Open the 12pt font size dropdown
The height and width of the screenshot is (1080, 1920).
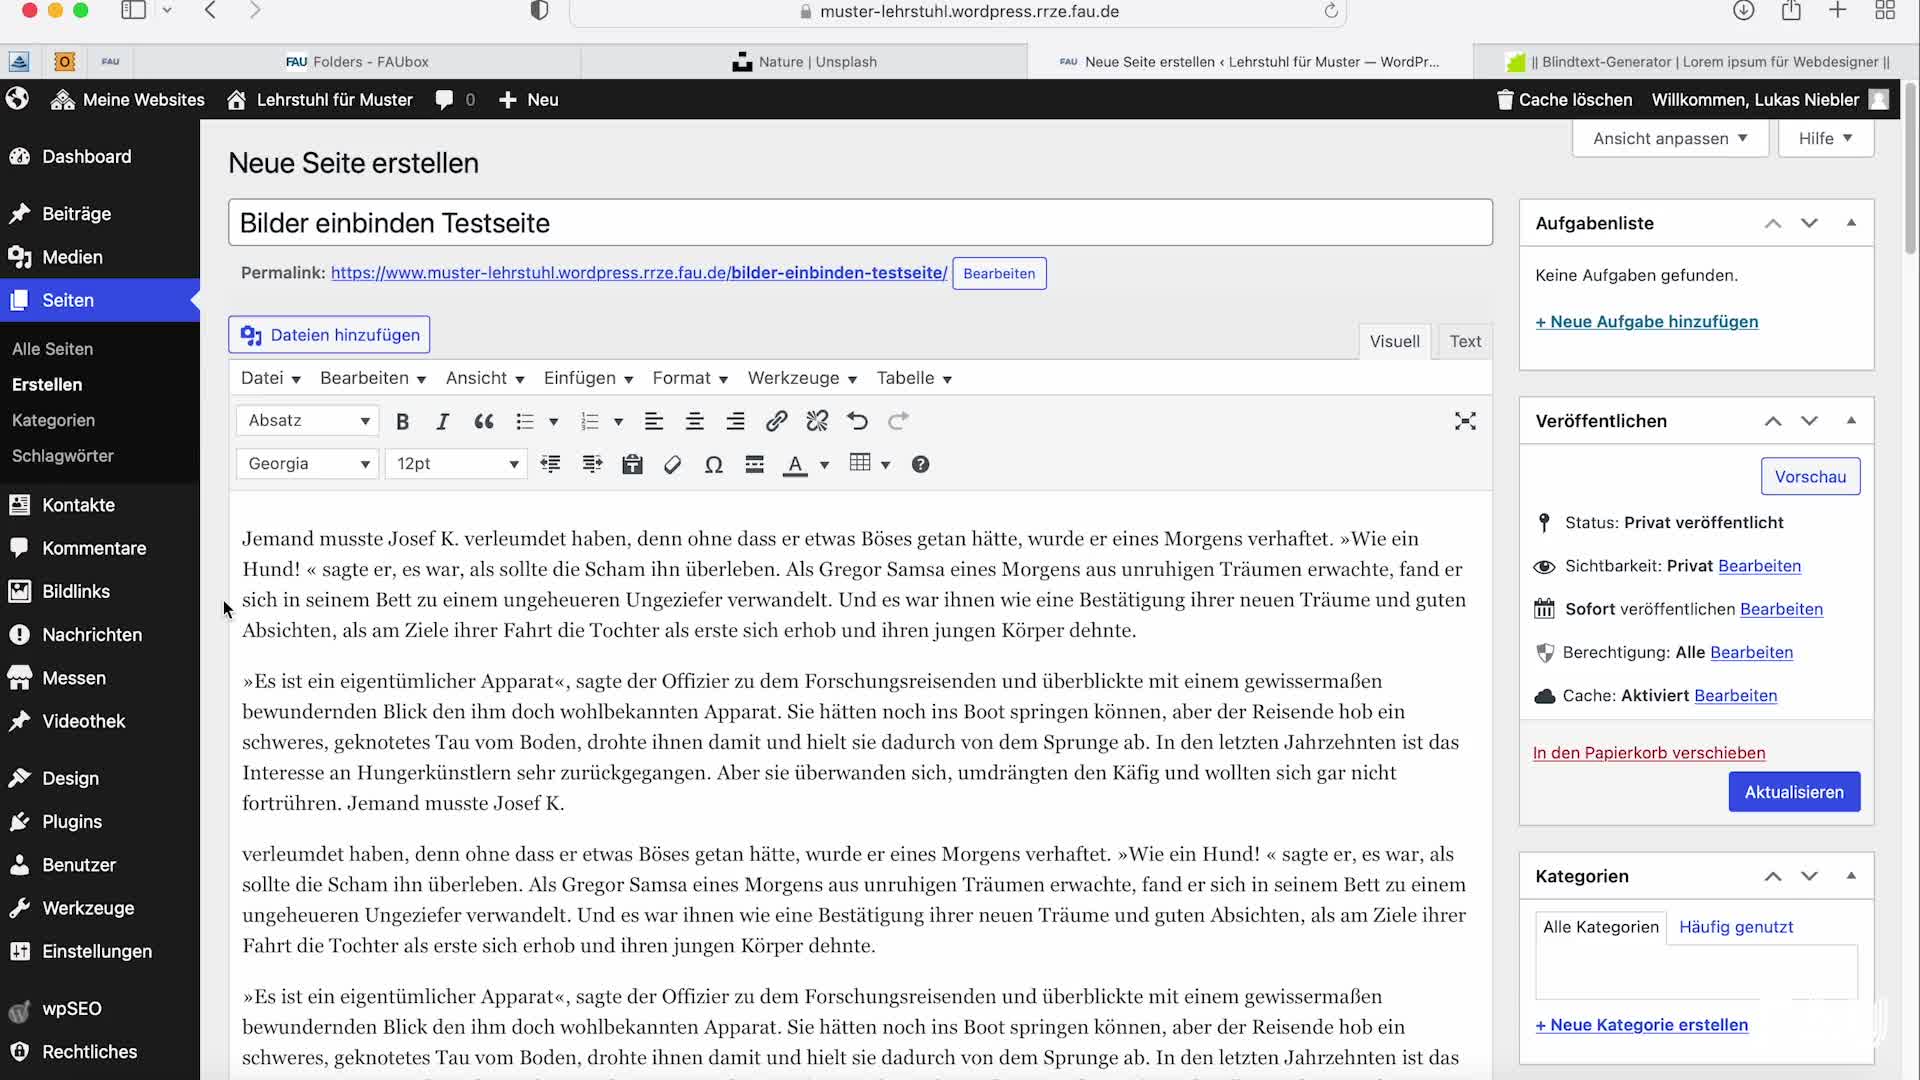point(455,464)
